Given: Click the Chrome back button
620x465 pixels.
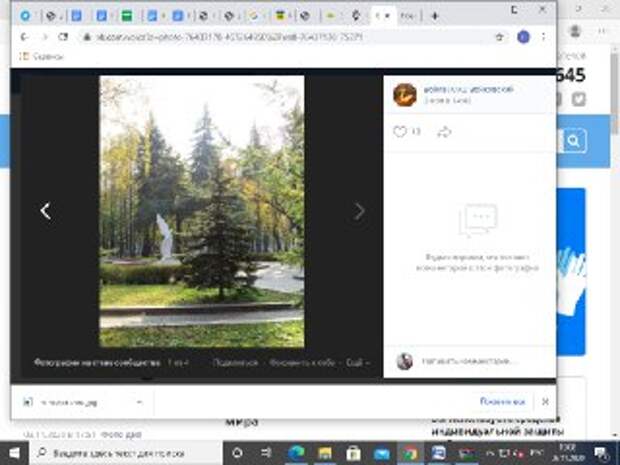Looking at the screenshot, I should click(x=25, y=37).
